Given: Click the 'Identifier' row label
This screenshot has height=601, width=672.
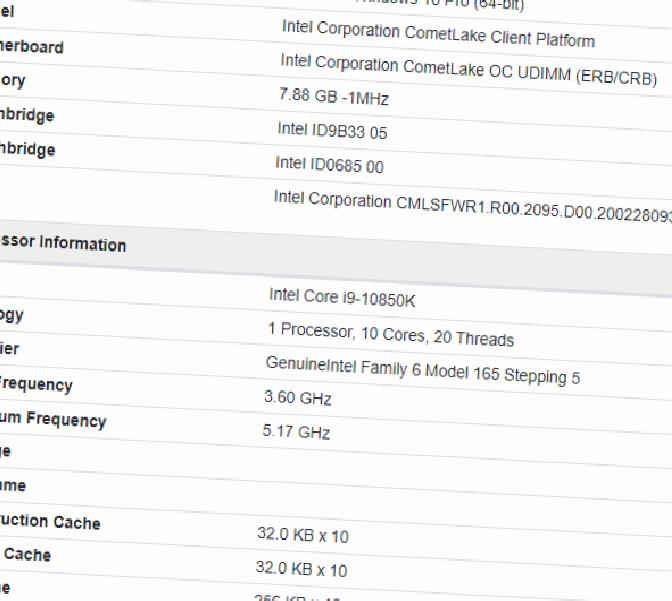Looking at the screenshot, I should point(9,349).
